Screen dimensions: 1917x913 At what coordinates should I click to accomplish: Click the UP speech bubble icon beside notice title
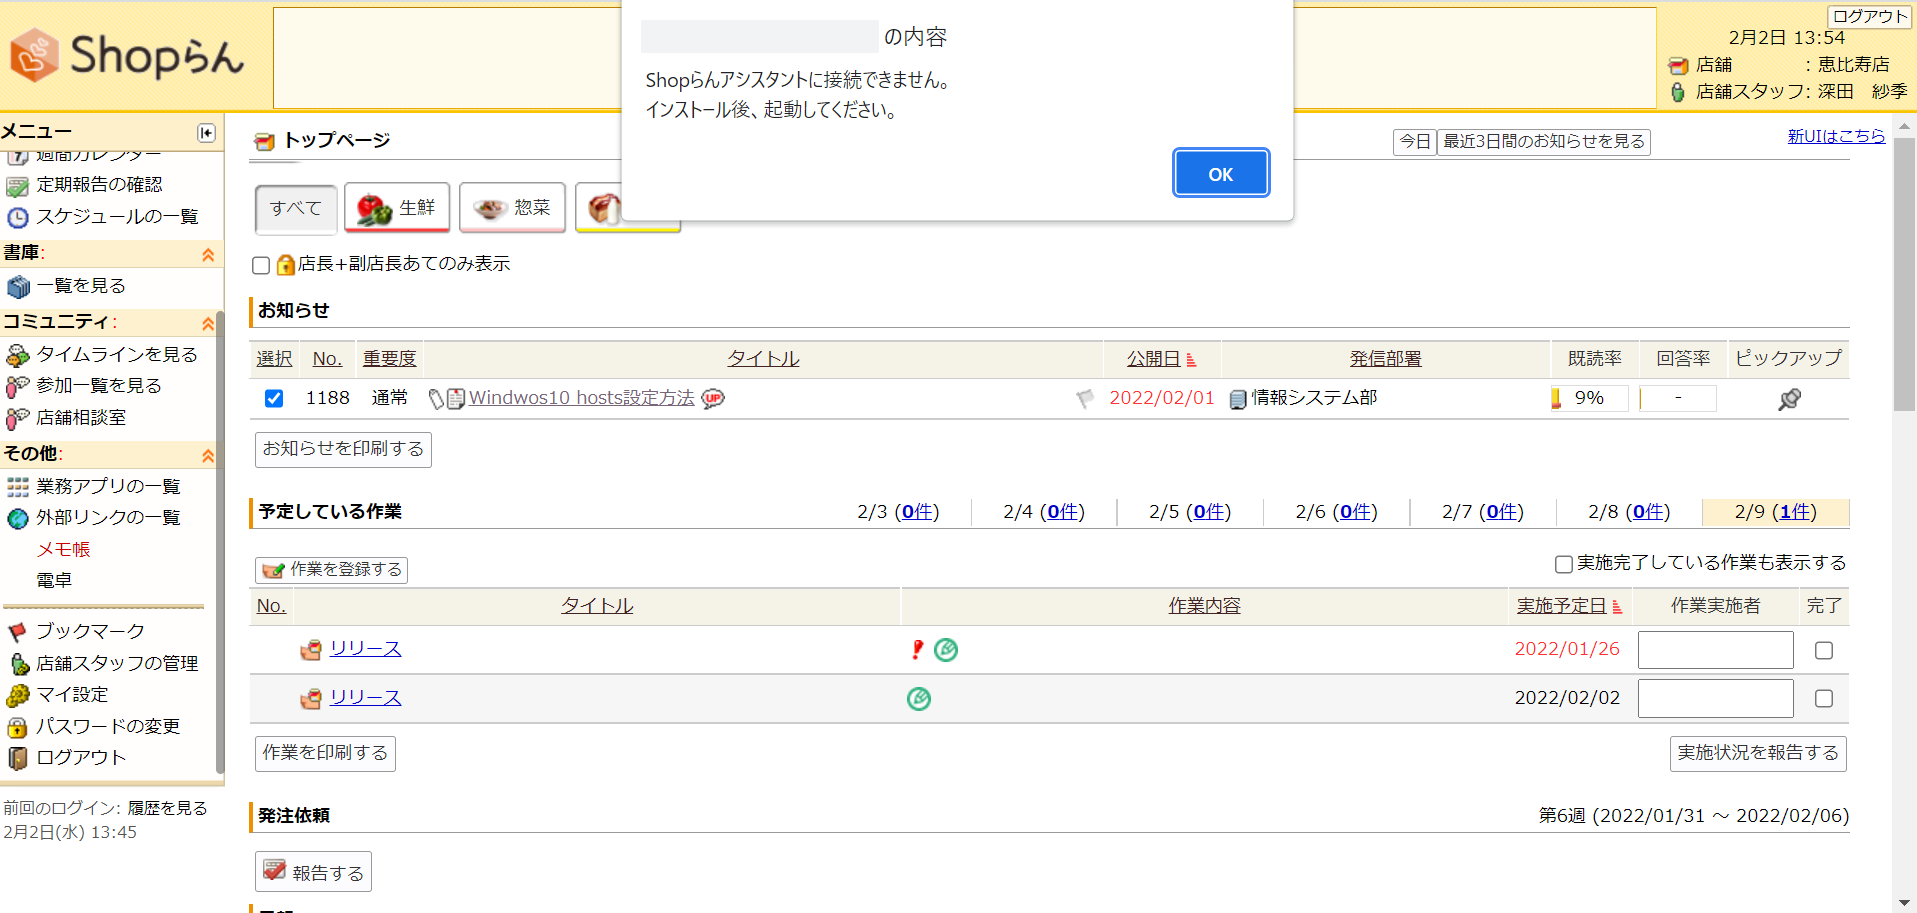[x=713, y=399]
